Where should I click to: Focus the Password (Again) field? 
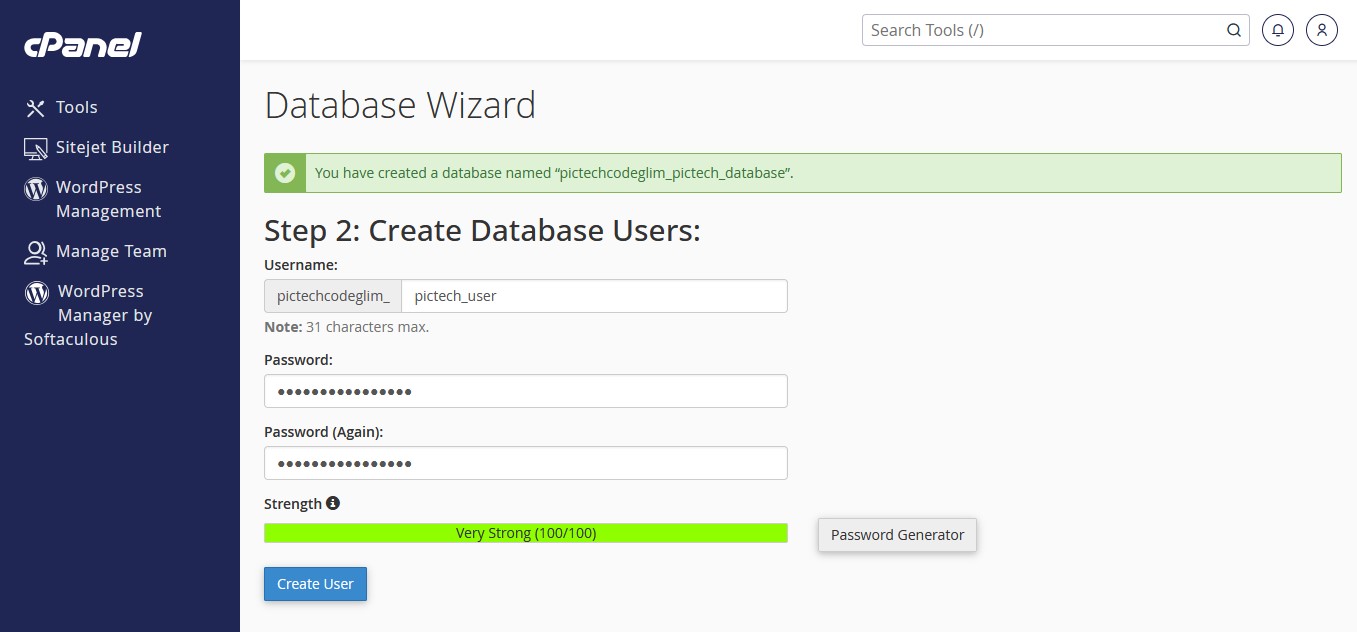tap(526, 463)
